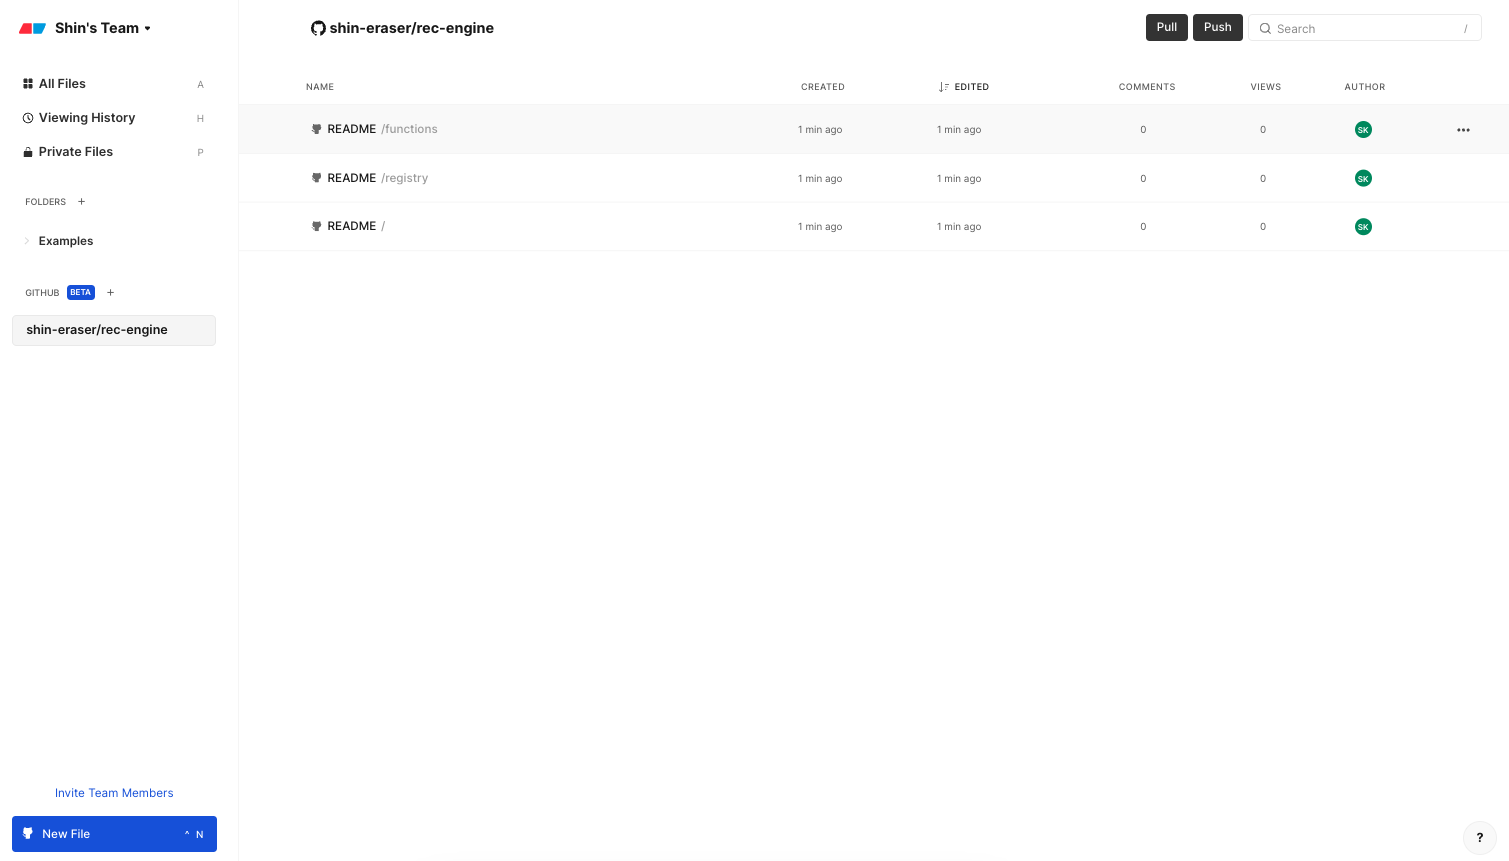The height and width of the screenshot is (861, 1509).
Task: Open the help question mark button
Action: (1480, 838)
